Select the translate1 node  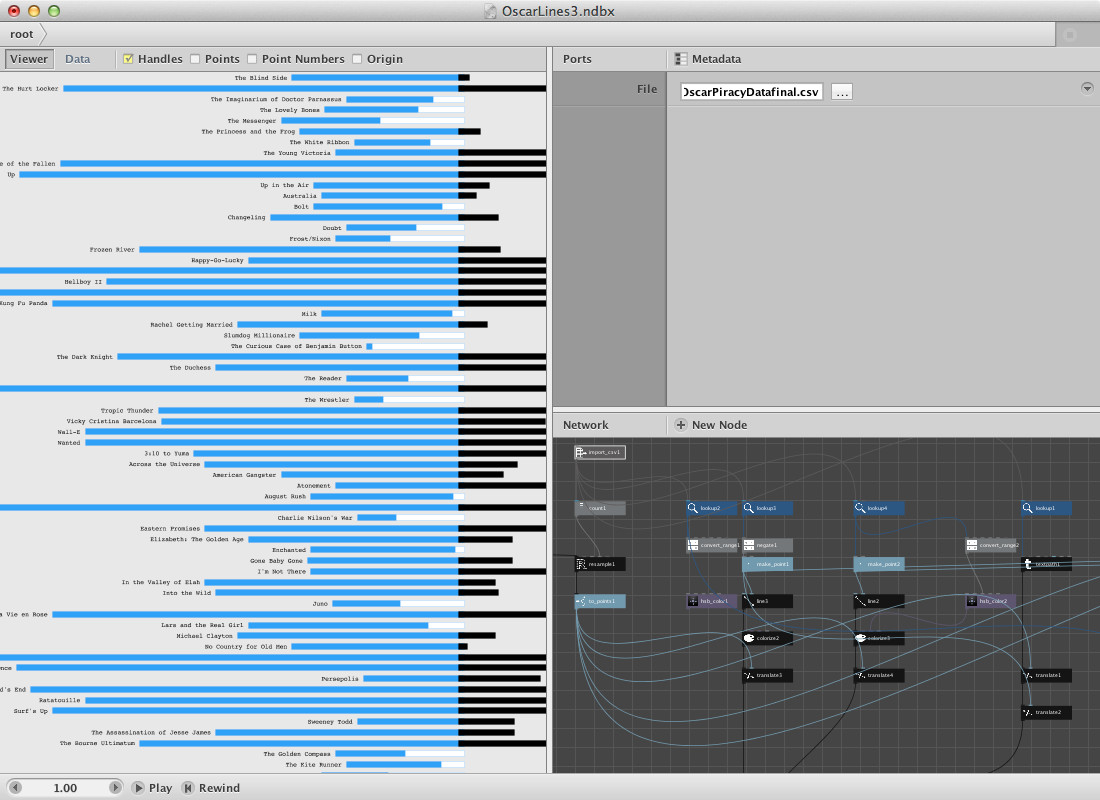pyautogui.click(x=1047, y=676)
